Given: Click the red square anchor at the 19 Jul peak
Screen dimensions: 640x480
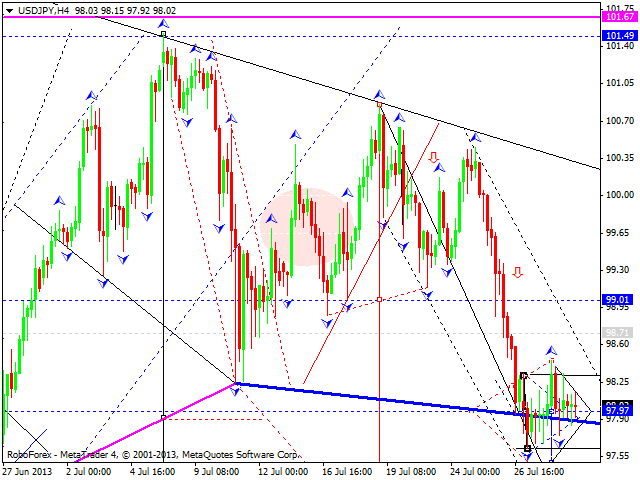Looking at the screenshot, I should 380,105.
